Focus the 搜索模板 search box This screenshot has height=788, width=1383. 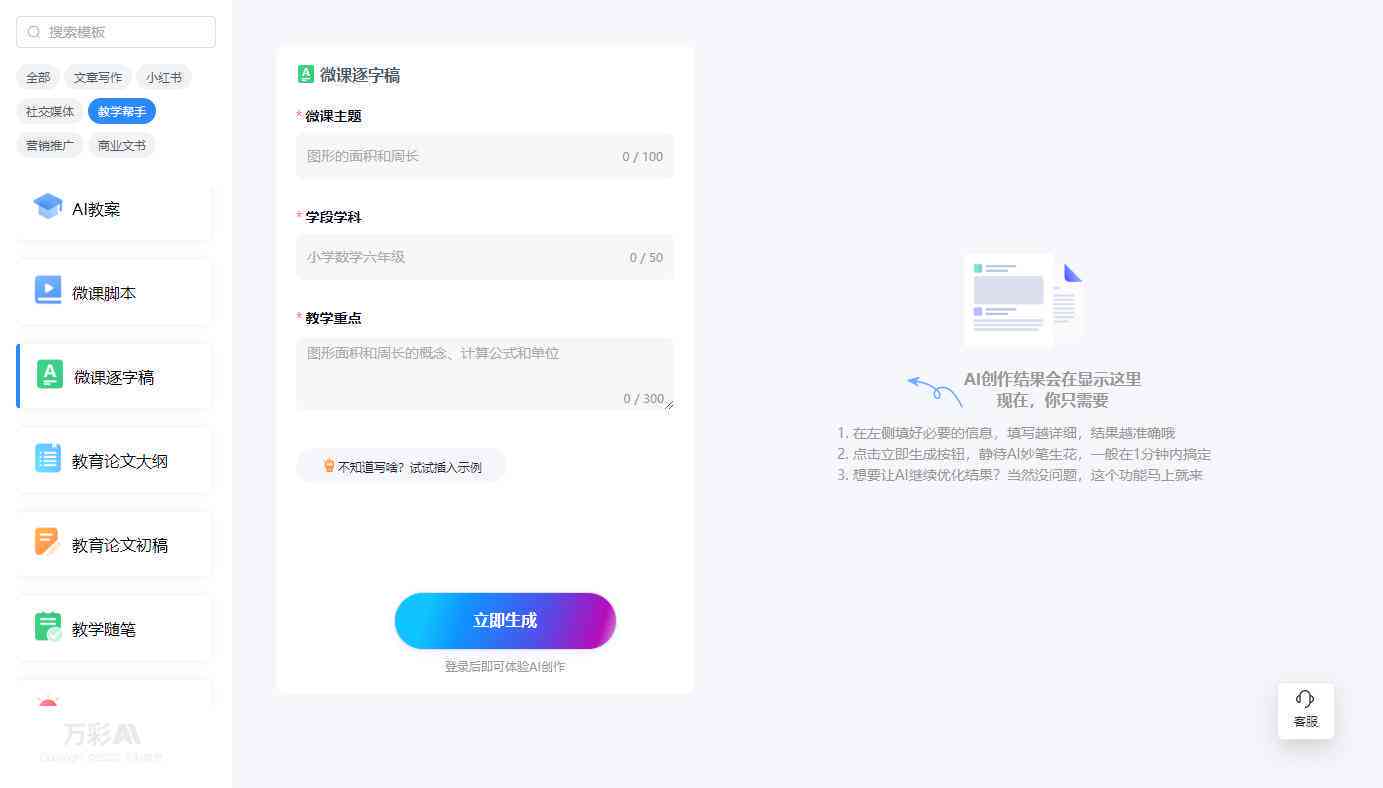click(x=116, y=32)
